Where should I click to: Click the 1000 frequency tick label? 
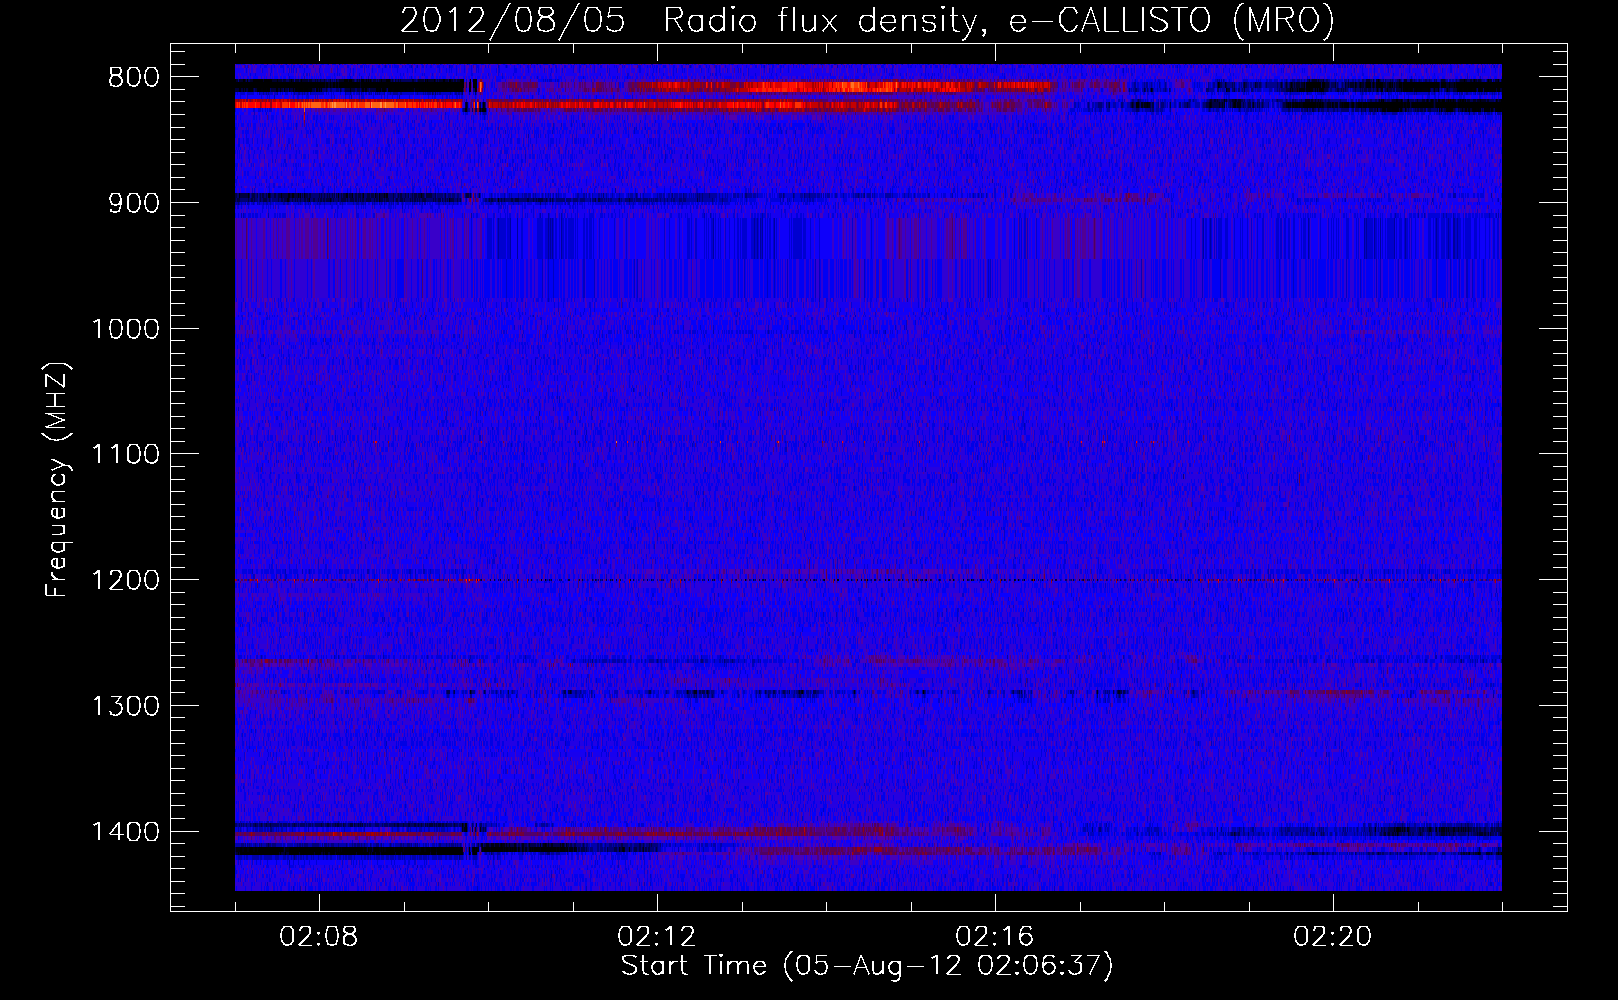pos(125,329)
